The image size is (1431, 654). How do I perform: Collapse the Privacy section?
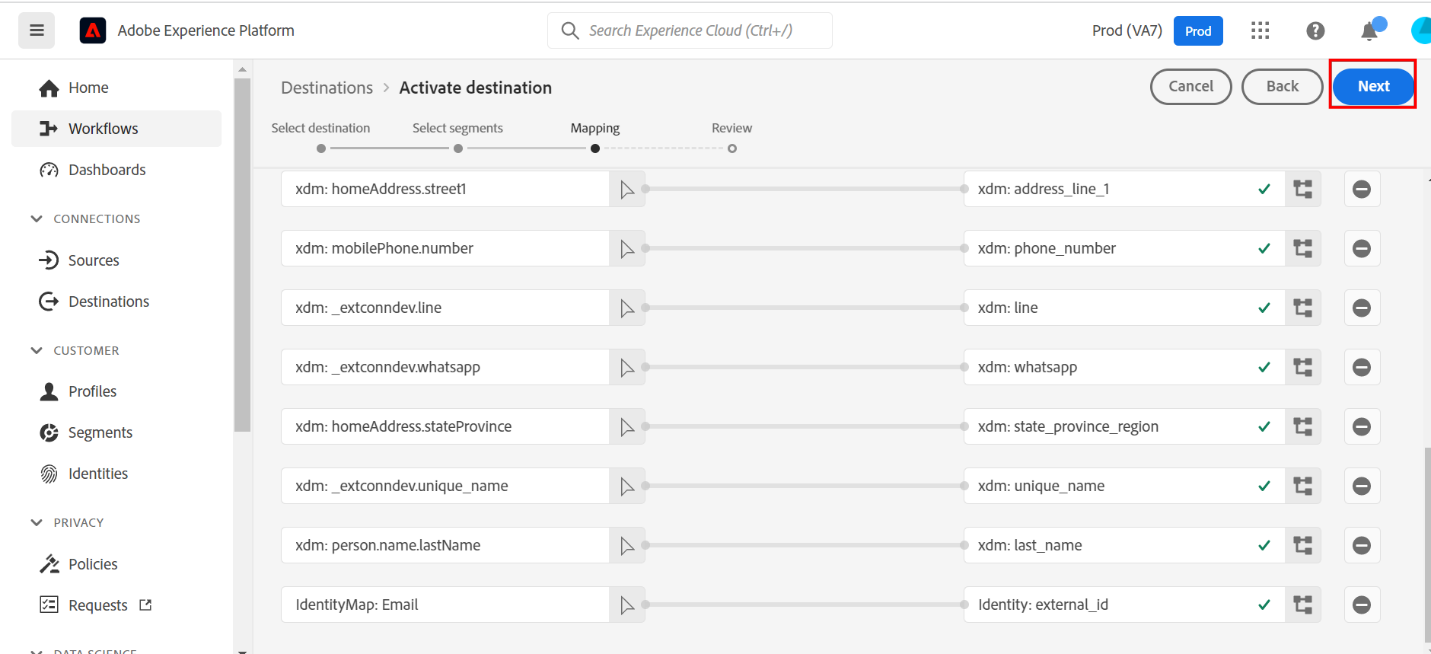[37, 523]
